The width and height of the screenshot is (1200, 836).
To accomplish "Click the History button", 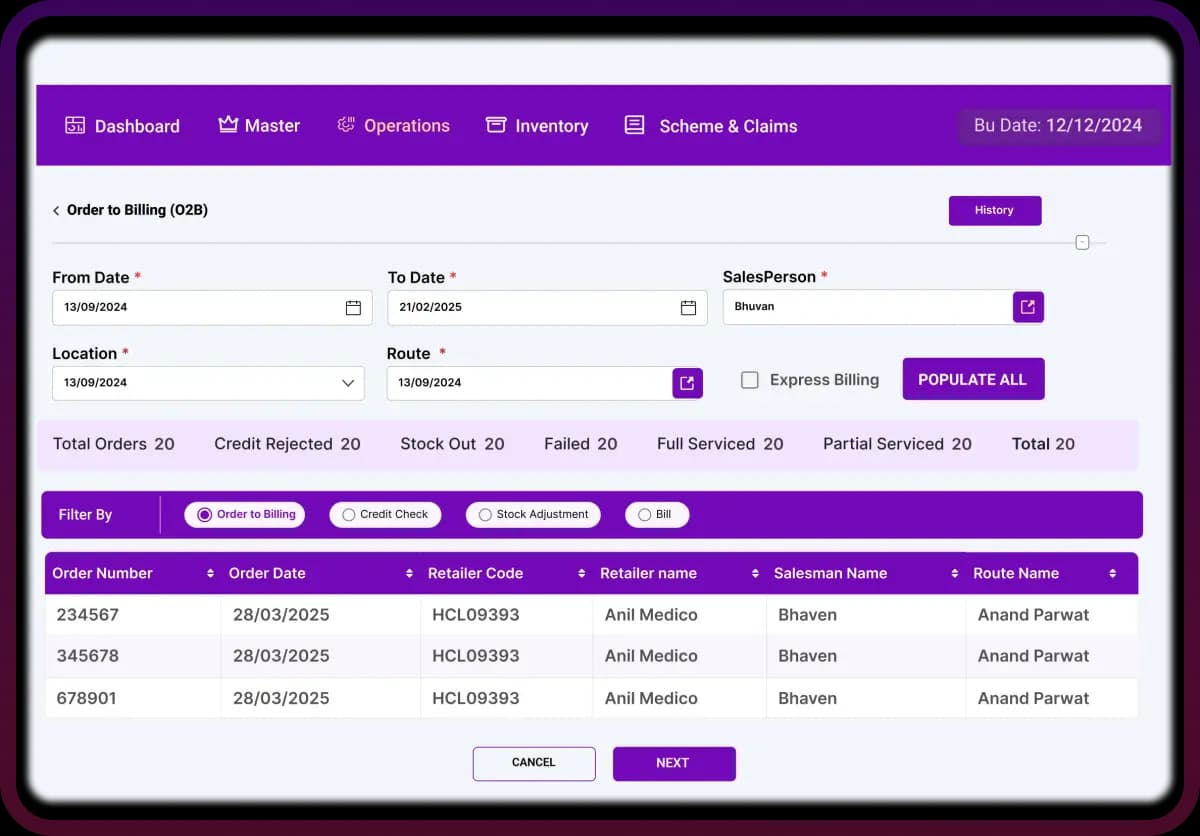I will (x=994, y=210).
